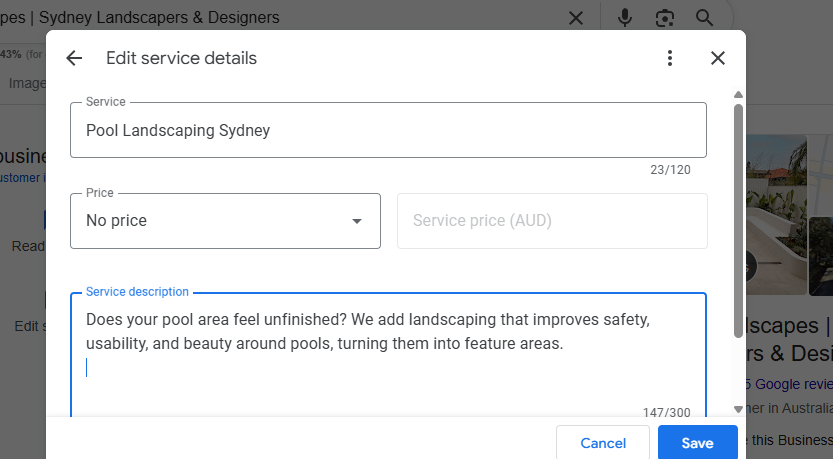Image resolution: width=833 pixels, height=459 pixels.
Task: Close the Edit service details dialog
Action: [718, 58]
